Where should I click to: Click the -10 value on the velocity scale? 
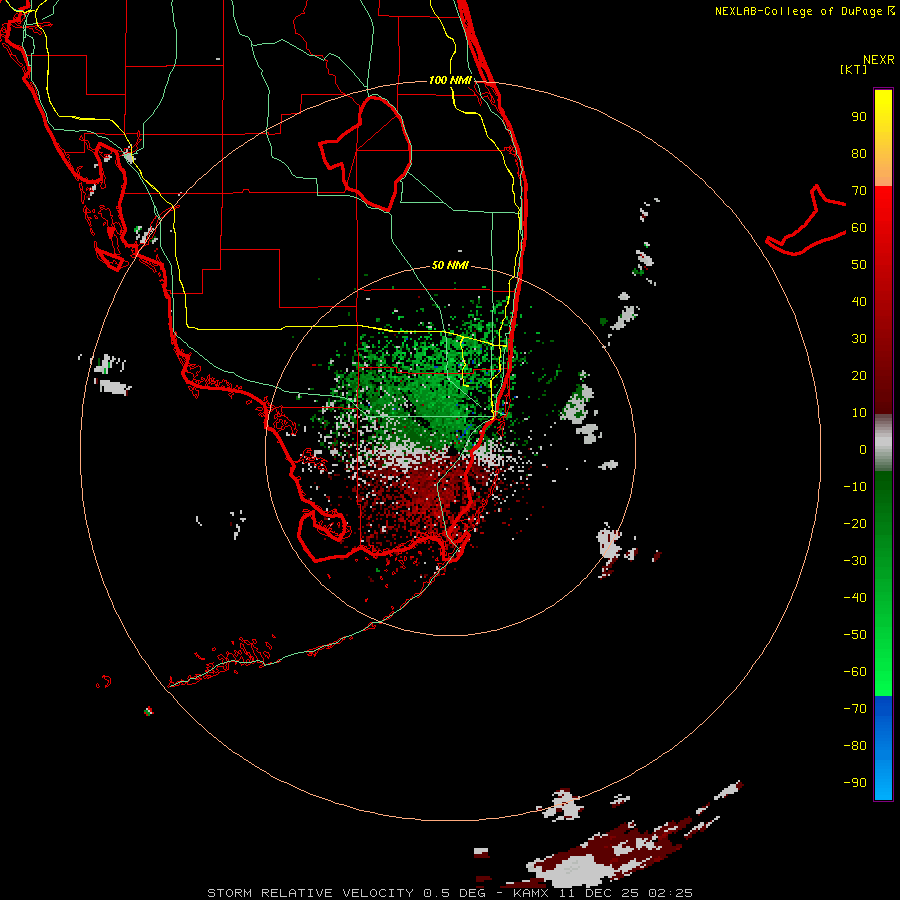coord(855,487)
